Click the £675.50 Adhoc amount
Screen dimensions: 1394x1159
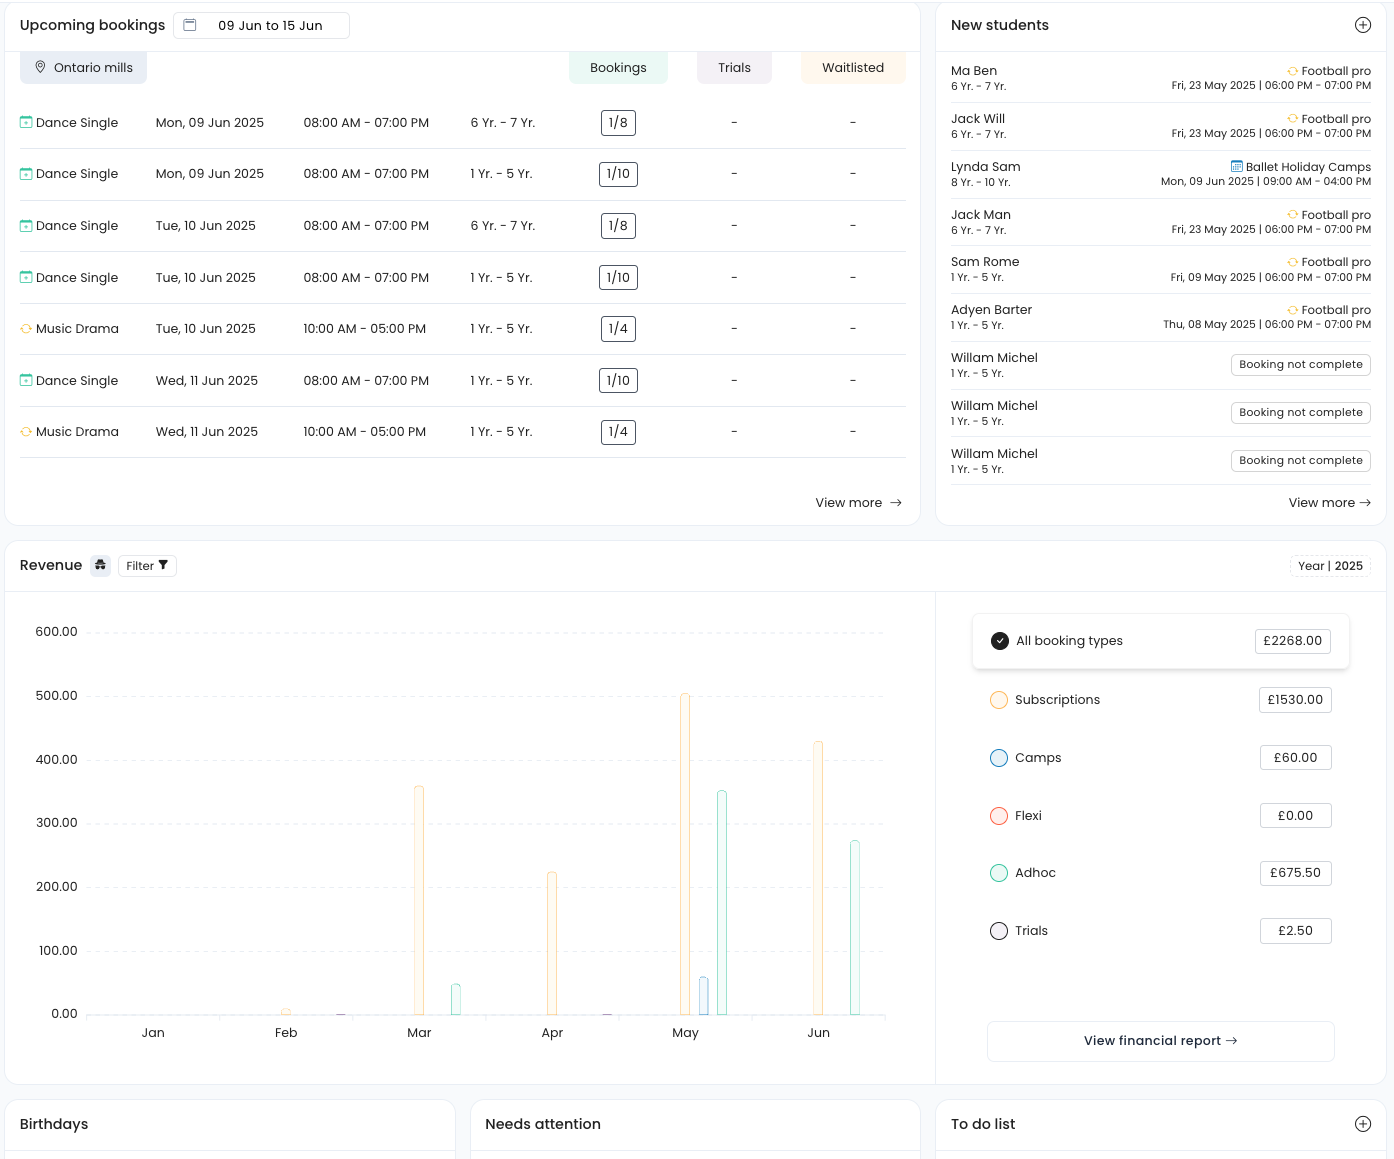tap(1295, 873)
